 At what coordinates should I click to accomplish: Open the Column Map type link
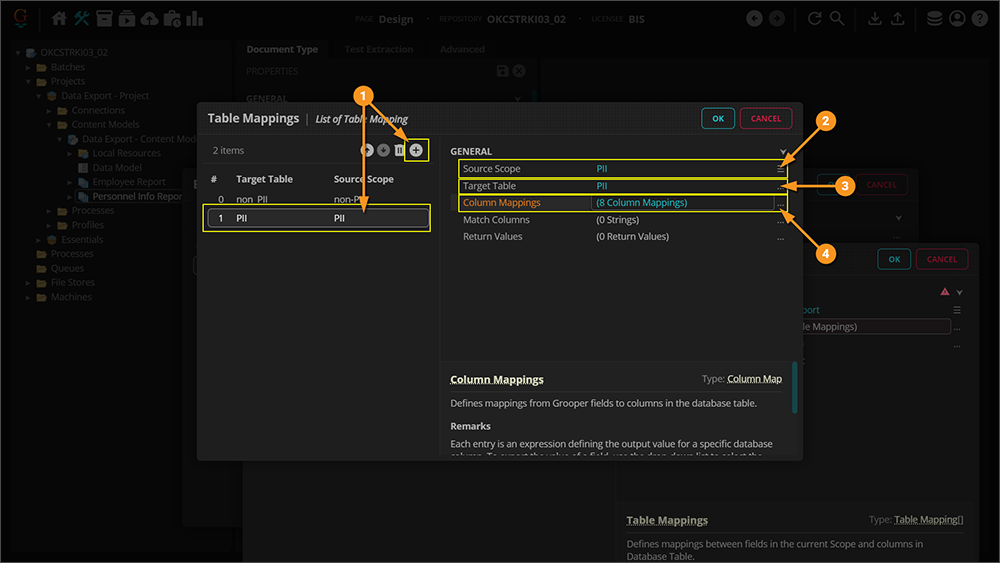point(754,380)
